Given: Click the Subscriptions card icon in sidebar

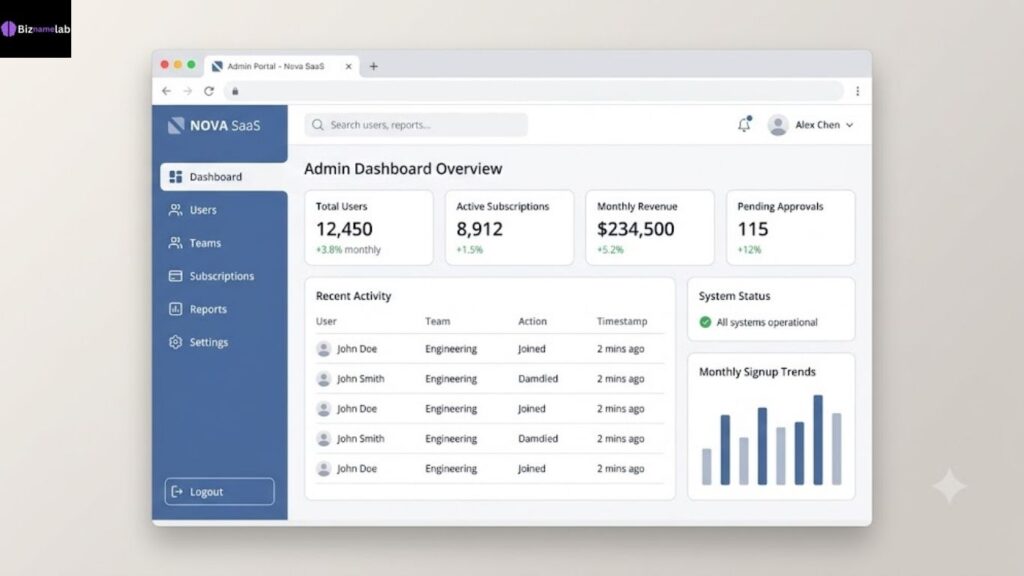Looking at the screenshot, I should [175, 276].
